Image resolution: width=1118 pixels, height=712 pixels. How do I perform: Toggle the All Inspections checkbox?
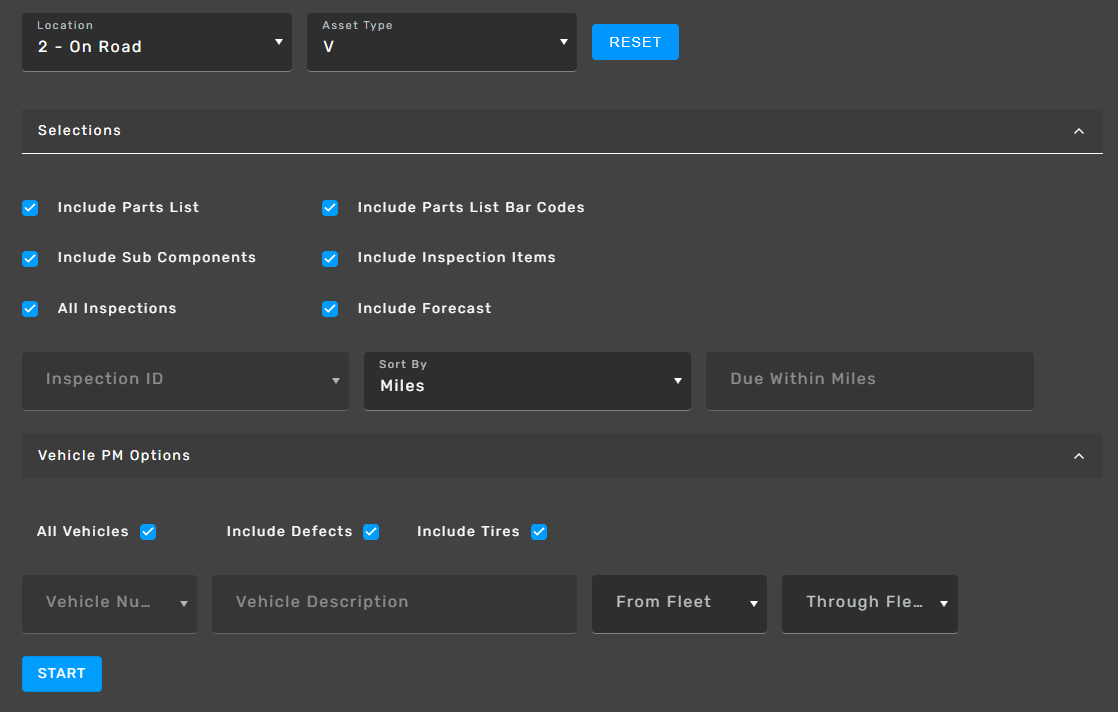pos(30,309)
